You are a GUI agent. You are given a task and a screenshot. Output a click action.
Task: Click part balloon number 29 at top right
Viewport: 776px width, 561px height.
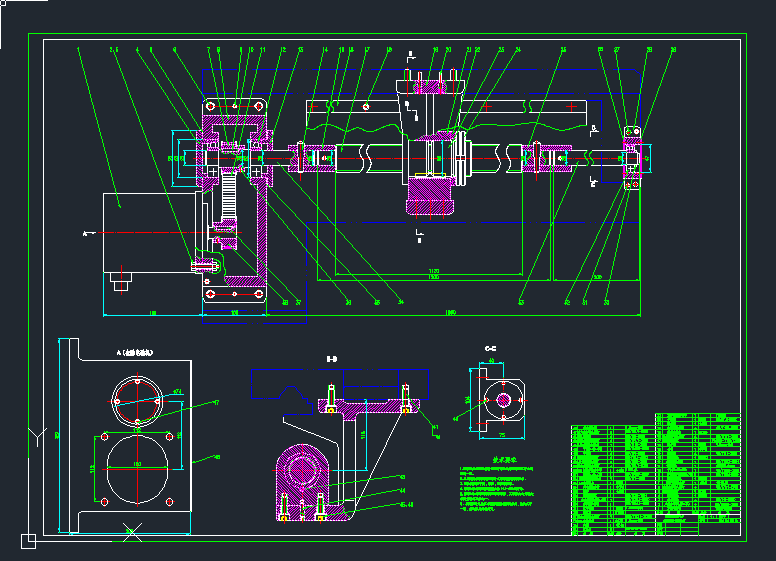point(673,49)
